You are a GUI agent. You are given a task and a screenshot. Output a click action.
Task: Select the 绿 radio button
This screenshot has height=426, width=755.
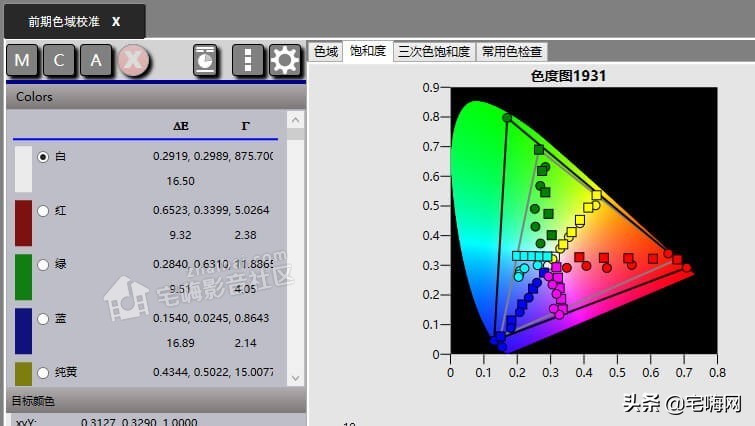point(43,265)
